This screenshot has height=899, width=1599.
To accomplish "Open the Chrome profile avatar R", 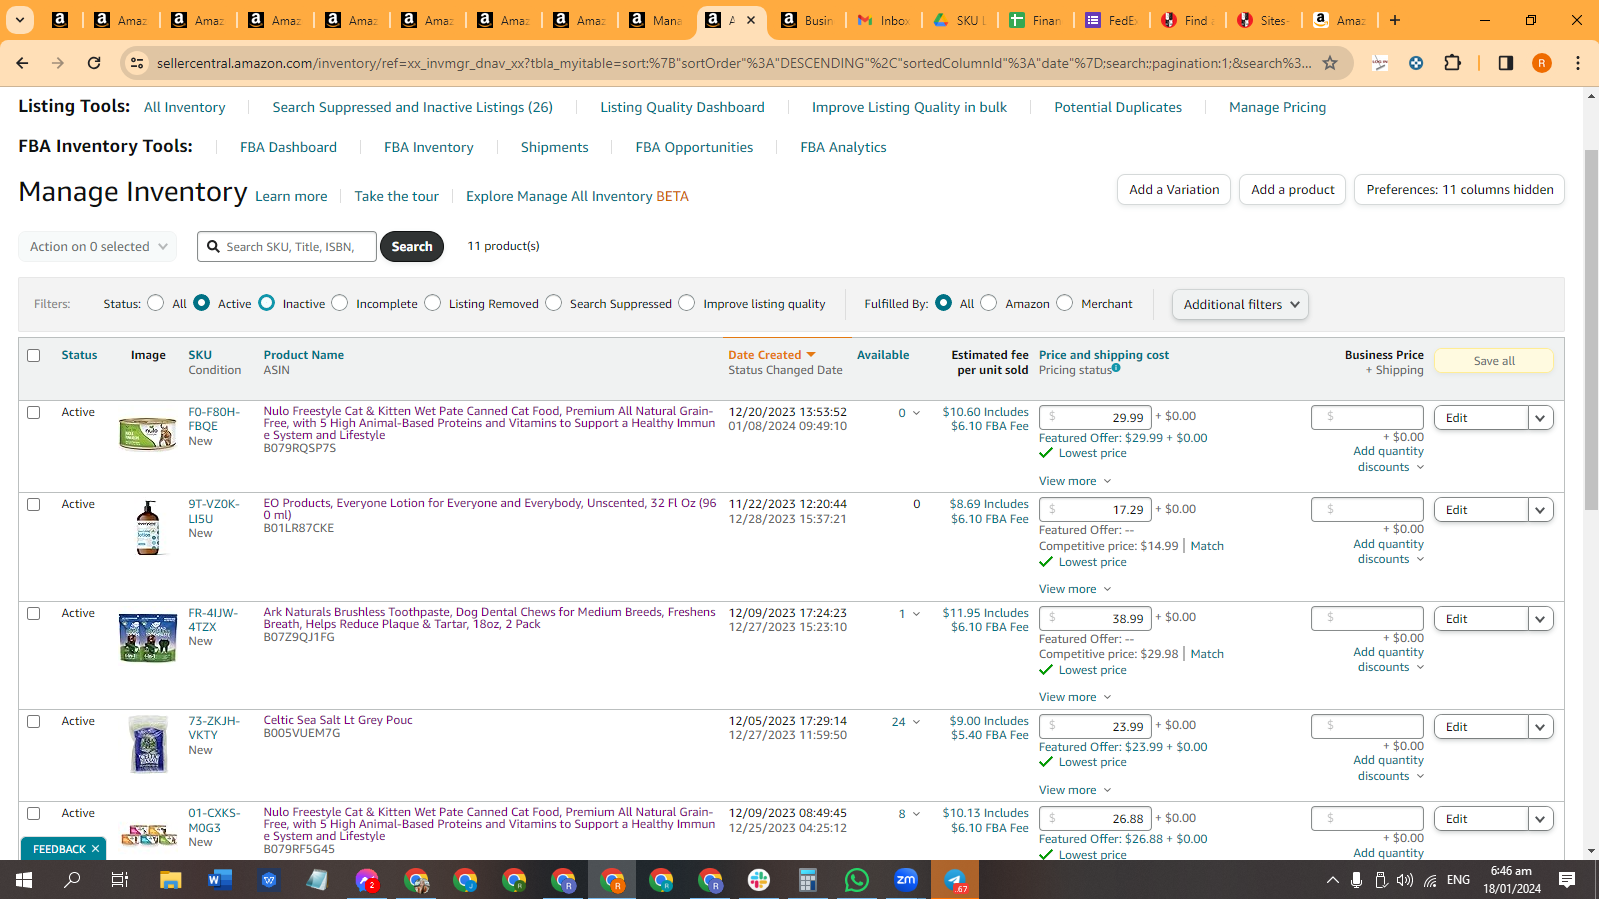I will [x=1542, y=63].
